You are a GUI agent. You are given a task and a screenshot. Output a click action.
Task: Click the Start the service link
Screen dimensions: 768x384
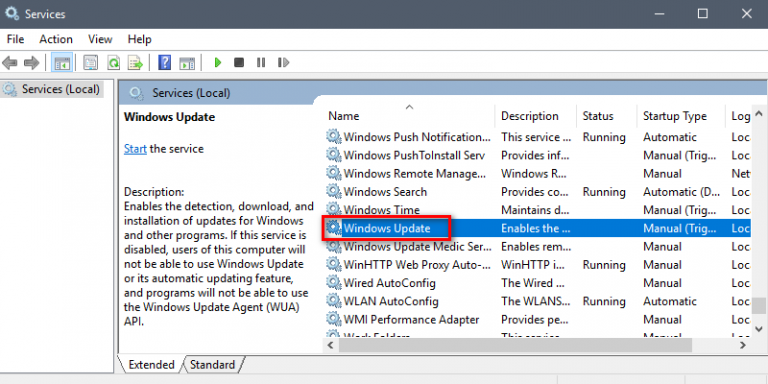tap(135, 149)
